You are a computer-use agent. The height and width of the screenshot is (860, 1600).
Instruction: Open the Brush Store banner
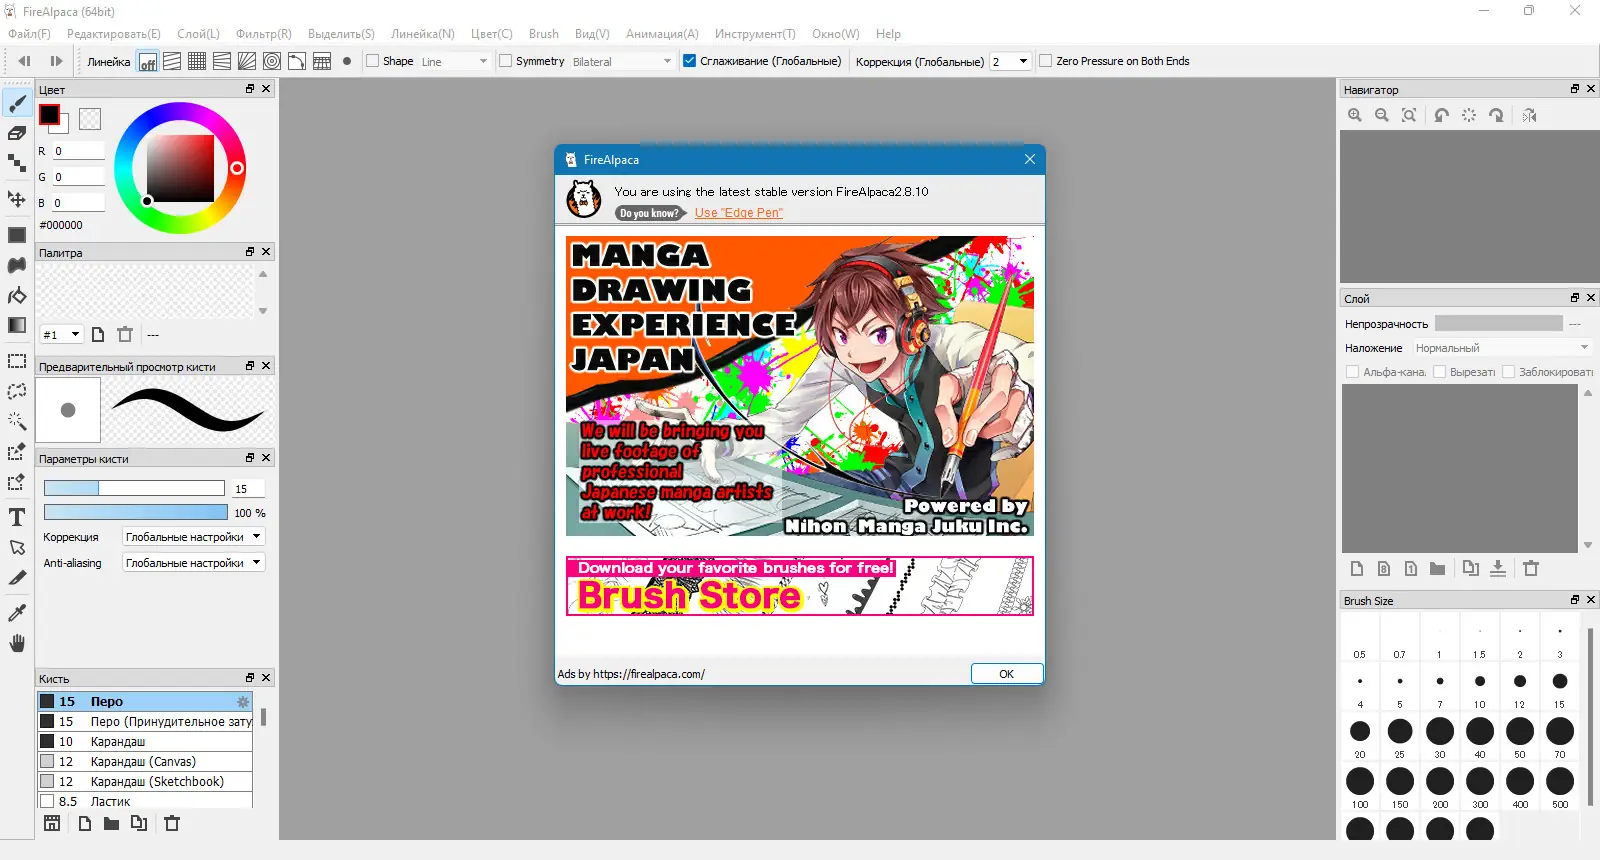(x=800, y=586)
